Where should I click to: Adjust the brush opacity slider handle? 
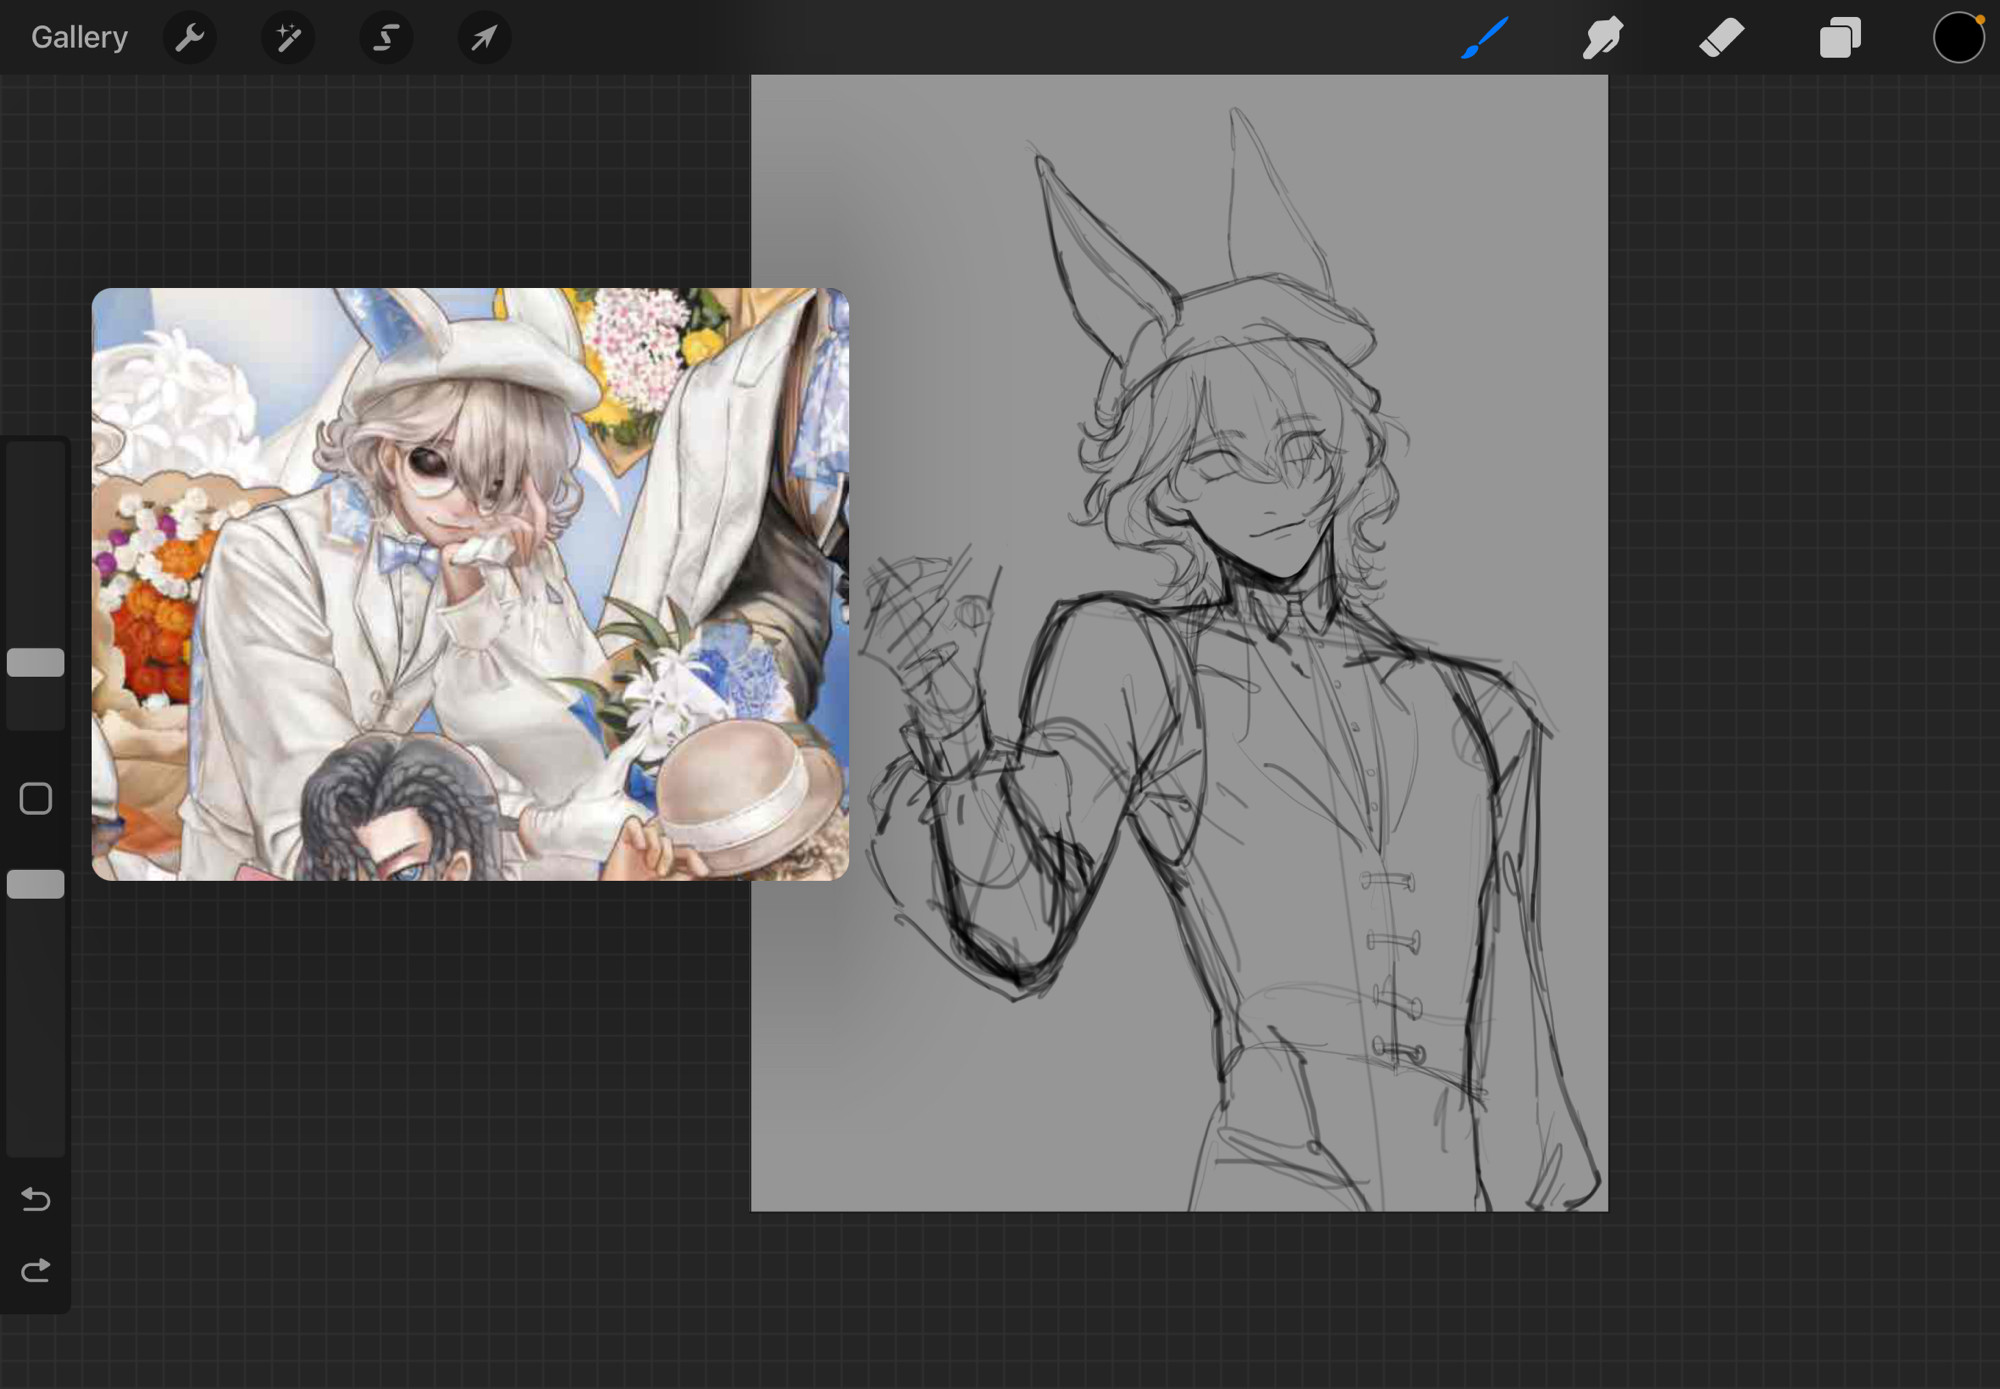click(36, 884)
